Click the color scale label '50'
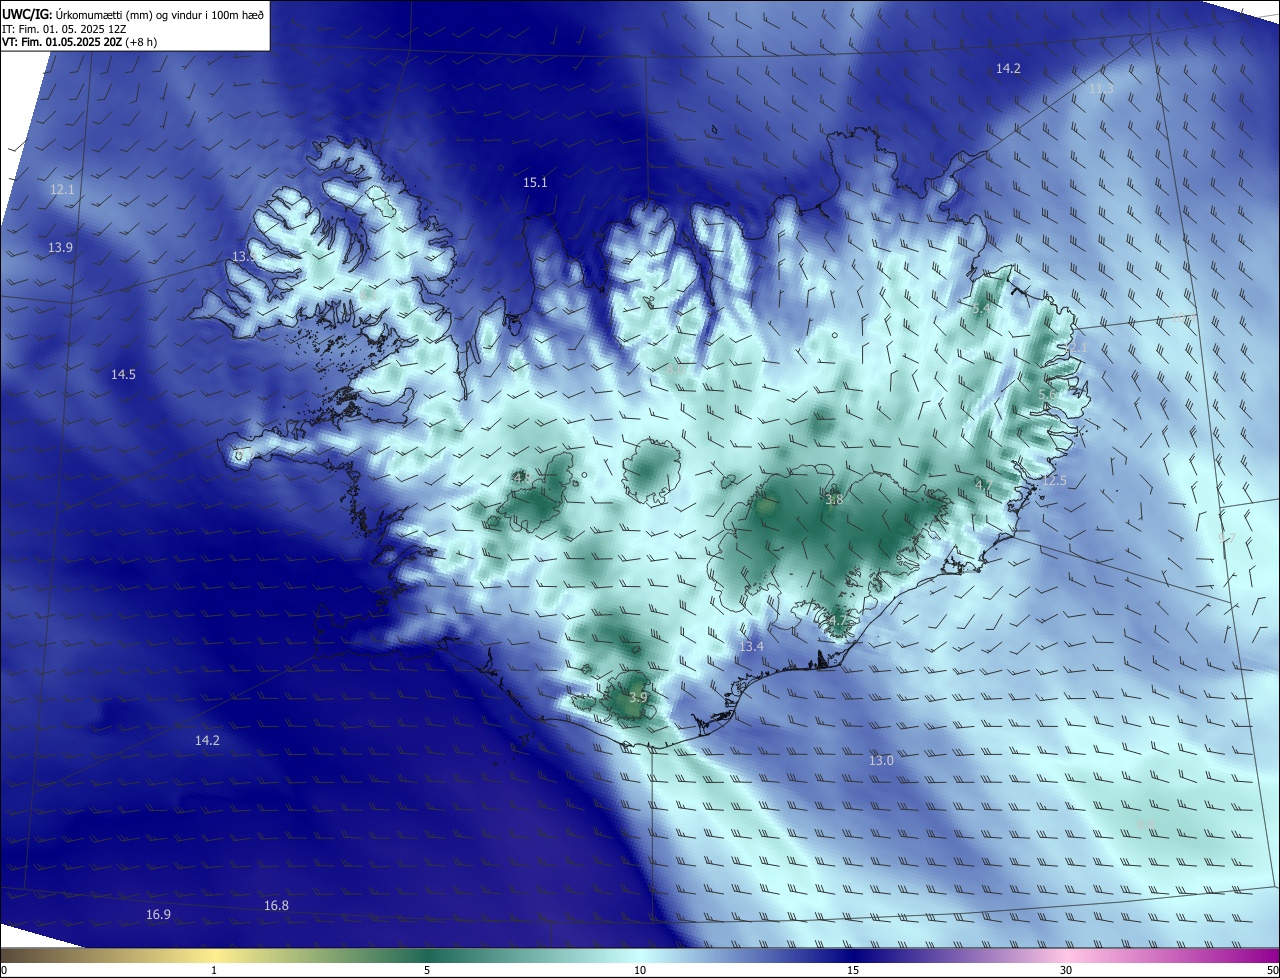Screen dimensions: 1280x978 [x=1272, y=970]
